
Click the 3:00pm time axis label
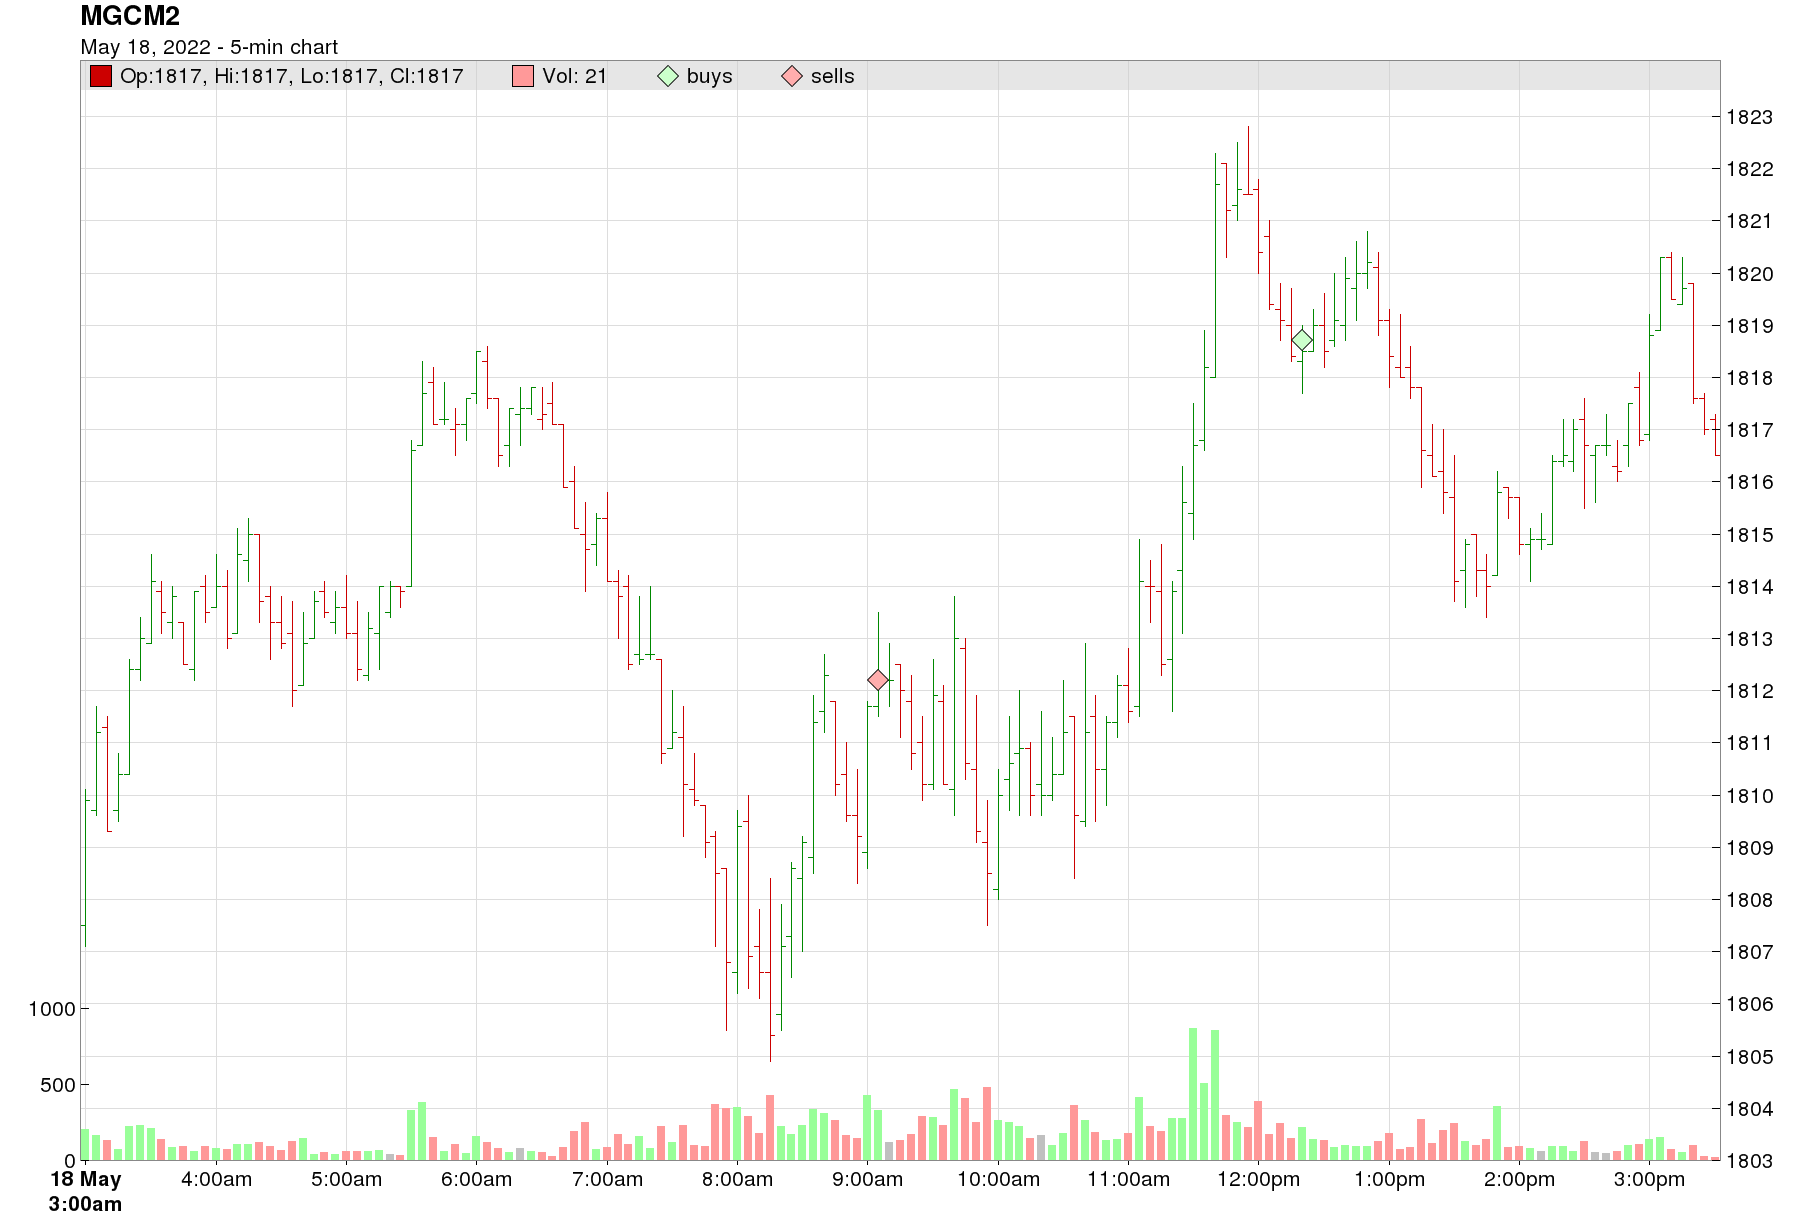tap(1650, 1179)
